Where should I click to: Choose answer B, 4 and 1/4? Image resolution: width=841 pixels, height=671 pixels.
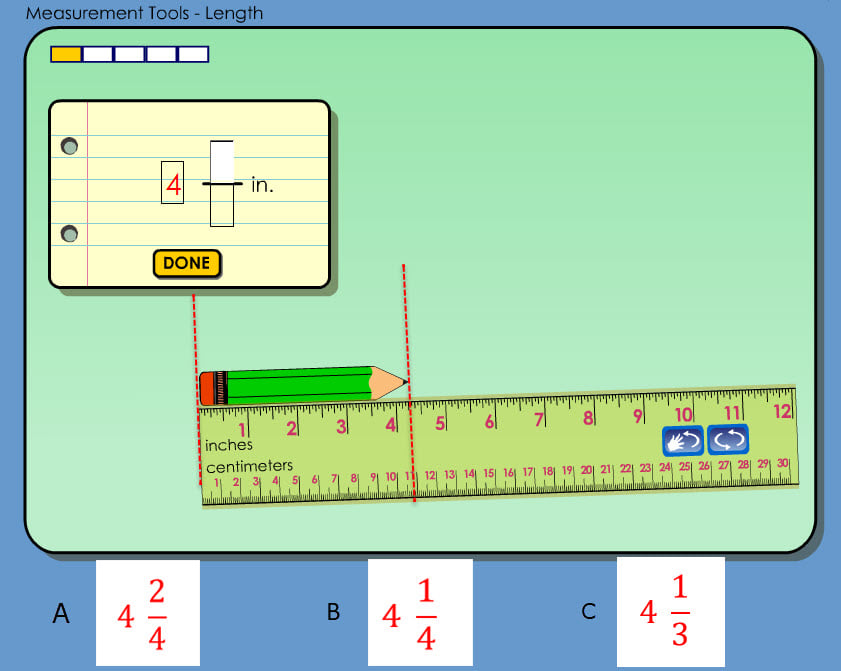tap(419, 613)
